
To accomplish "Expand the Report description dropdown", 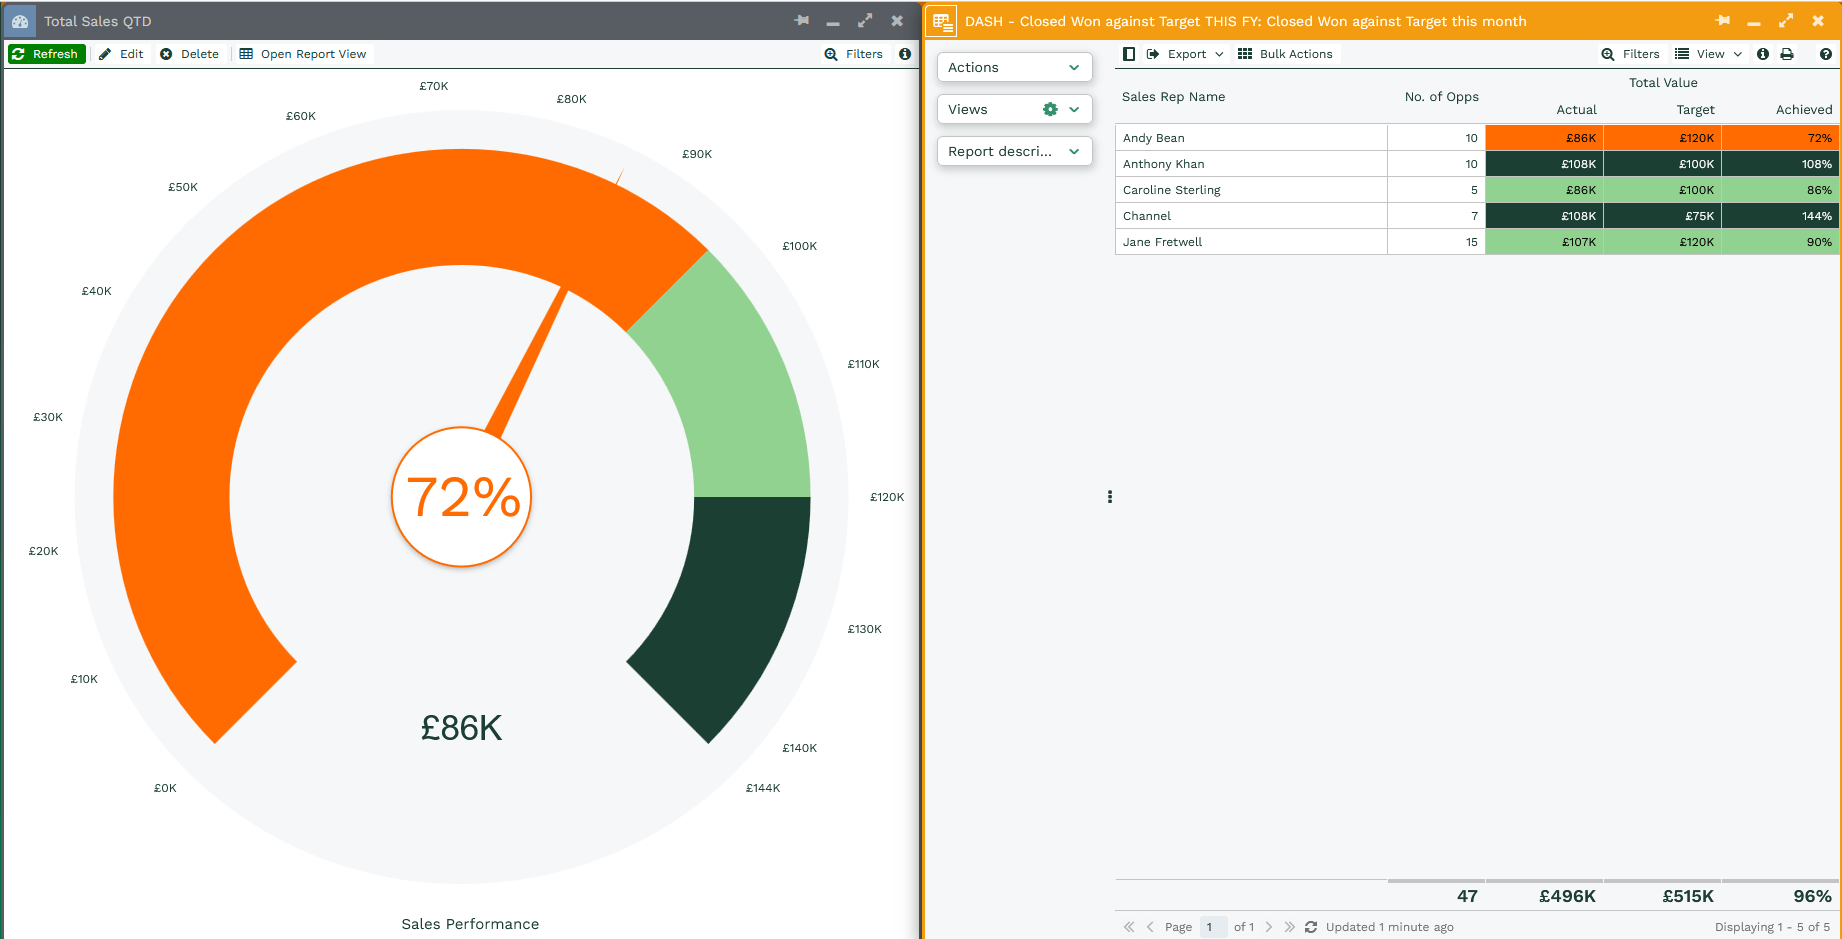I will [1014, 151].
